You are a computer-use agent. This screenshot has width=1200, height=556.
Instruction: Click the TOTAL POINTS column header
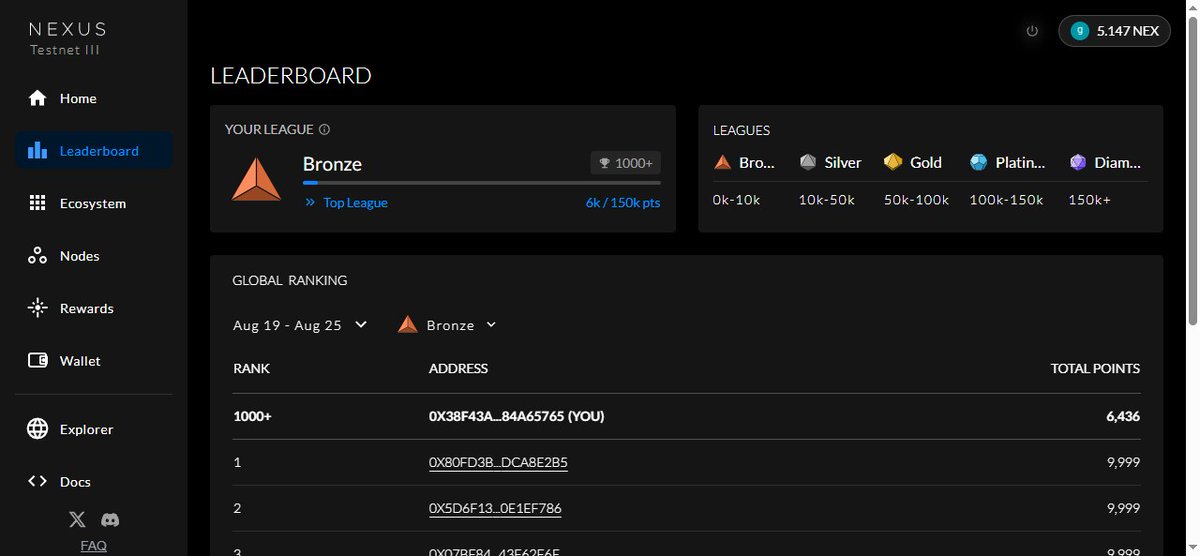point(1095,368)
